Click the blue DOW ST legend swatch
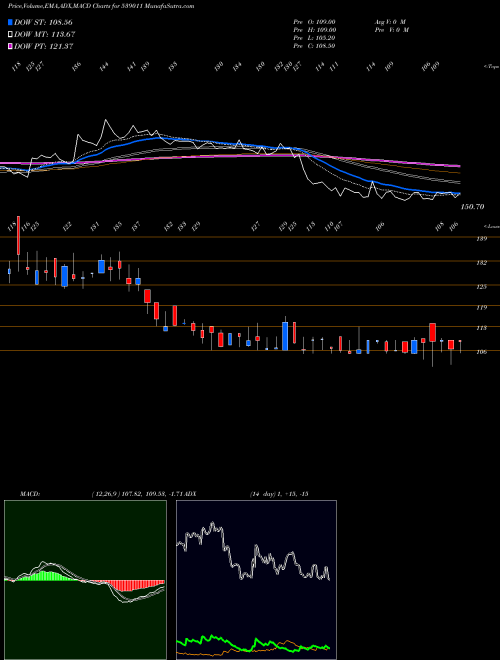 (x=10, y=22)
